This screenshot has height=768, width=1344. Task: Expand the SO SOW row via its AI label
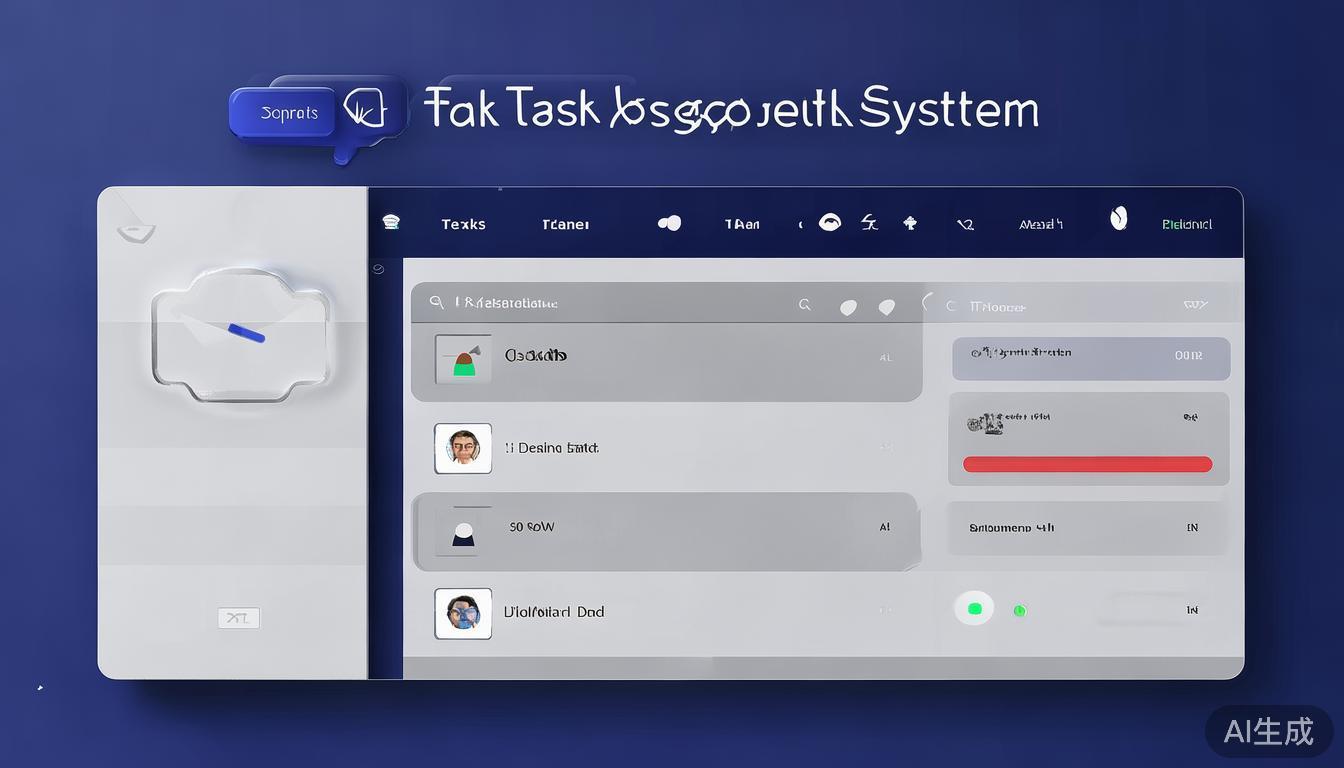coord(884,527)
